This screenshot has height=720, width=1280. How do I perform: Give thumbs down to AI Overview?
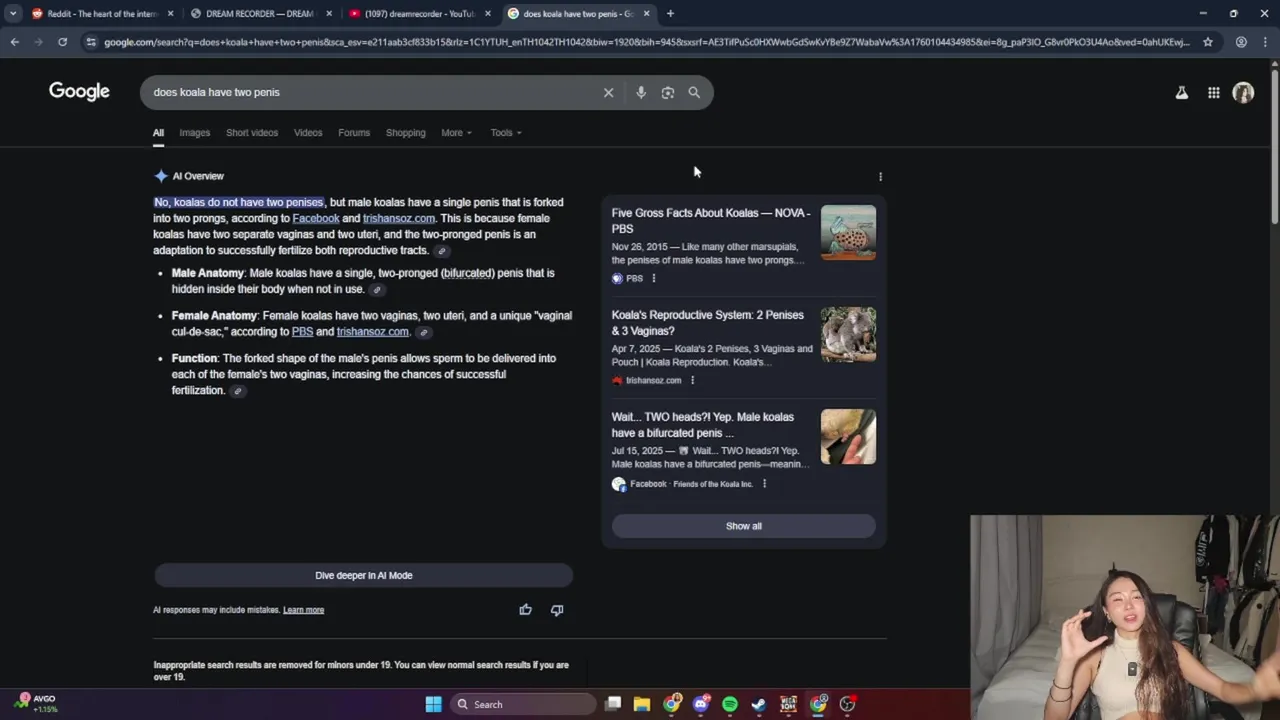[557, 609]
